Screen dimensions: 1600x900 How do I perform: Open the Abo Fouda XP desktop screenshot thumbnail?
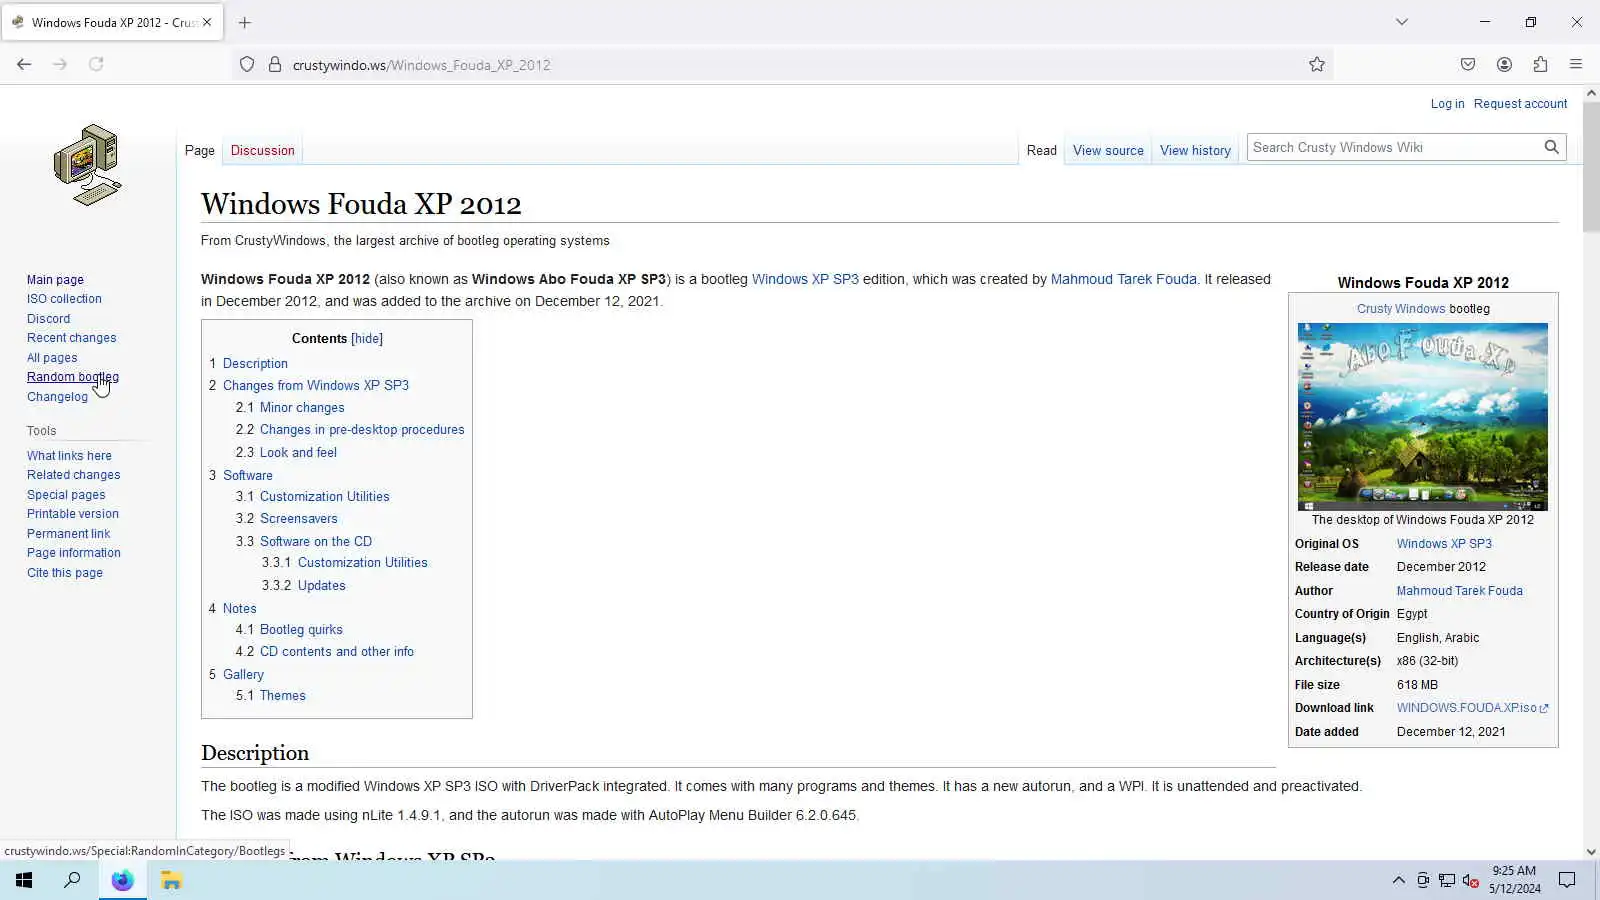click(x=1422, y=416)
